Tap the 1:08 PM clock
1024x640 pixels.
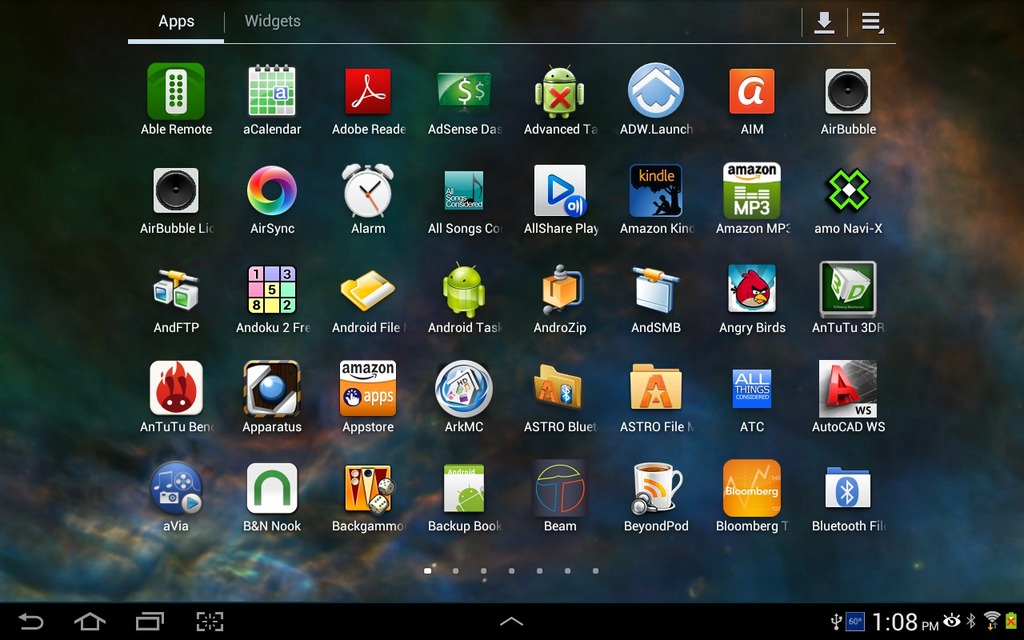904,622
